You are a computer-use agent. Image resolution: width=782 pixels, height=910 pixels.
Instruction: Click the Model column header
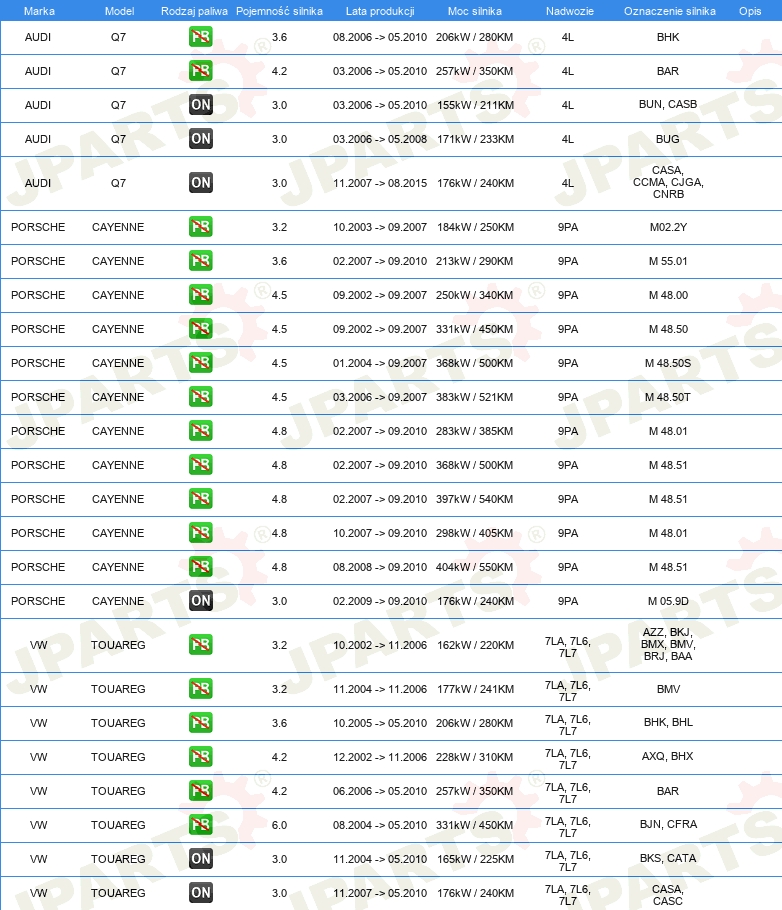(120, 11)
